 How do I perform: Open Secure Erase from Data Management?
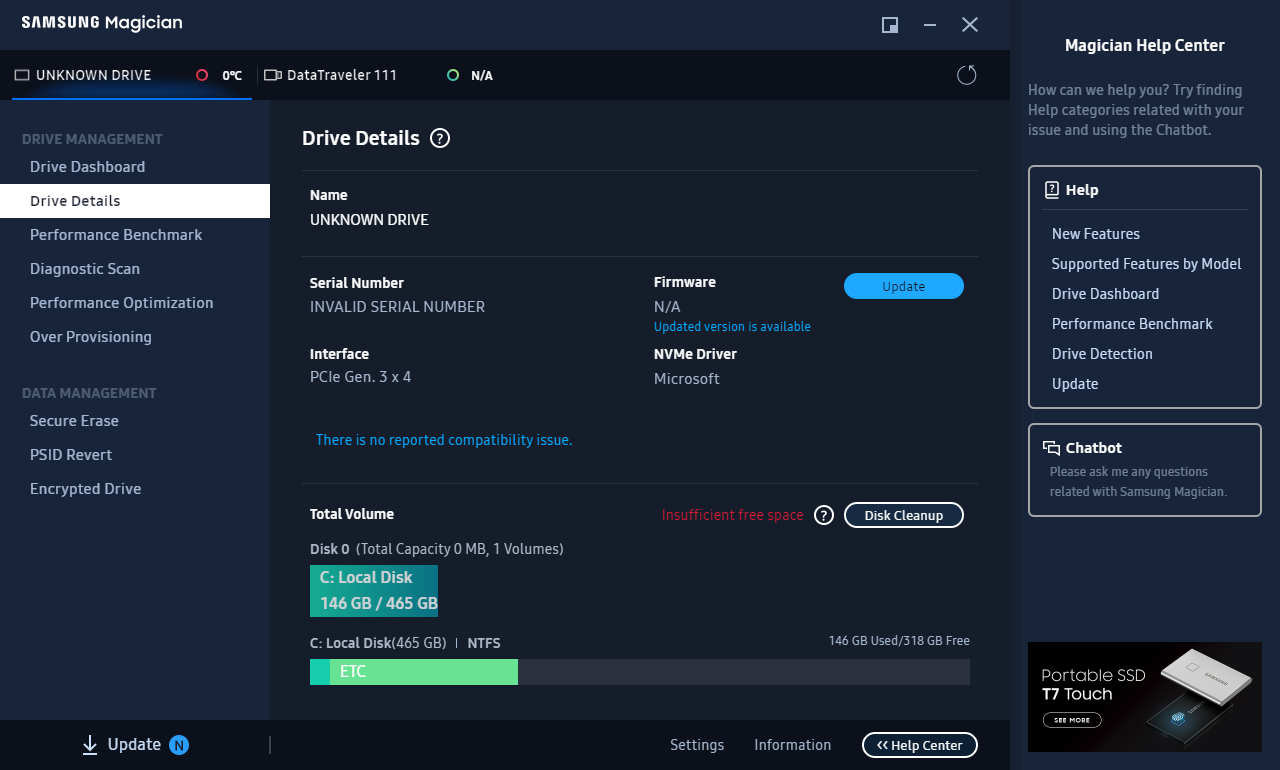click(x=74, y=421)
